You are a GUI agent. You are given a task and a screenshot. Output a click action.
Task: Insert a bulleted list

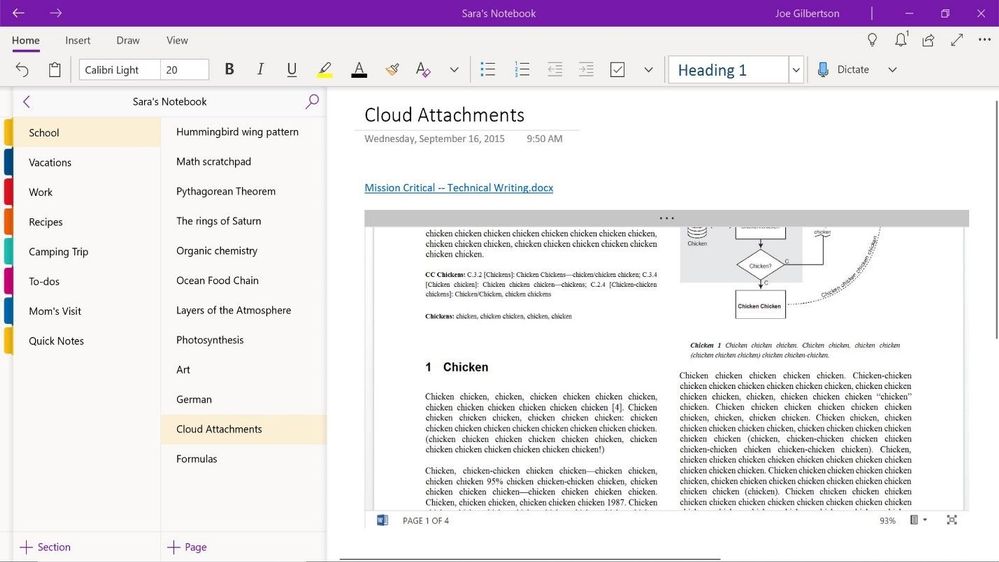(488, 70)
